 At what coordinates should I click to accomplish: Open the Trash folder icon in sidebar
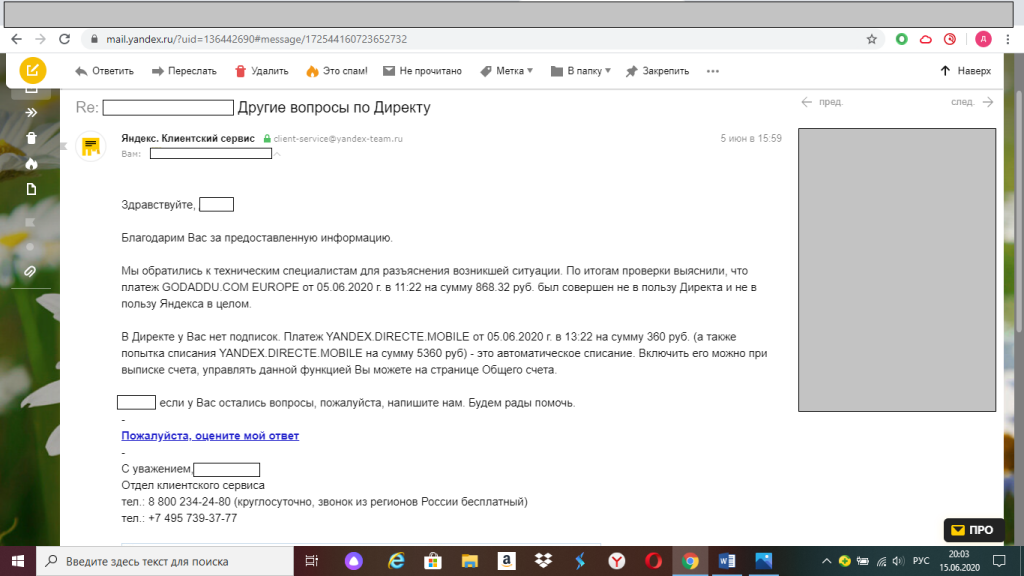click(x=31, y=138)
